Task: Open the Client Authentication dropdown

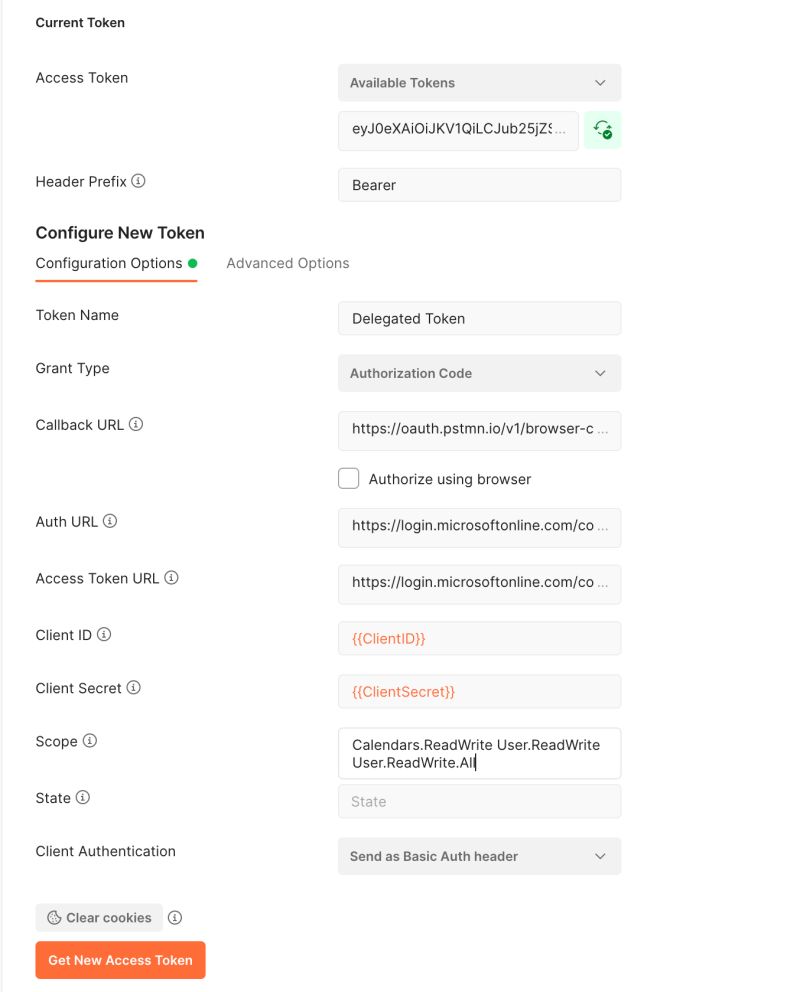Action: click(479, 856)
